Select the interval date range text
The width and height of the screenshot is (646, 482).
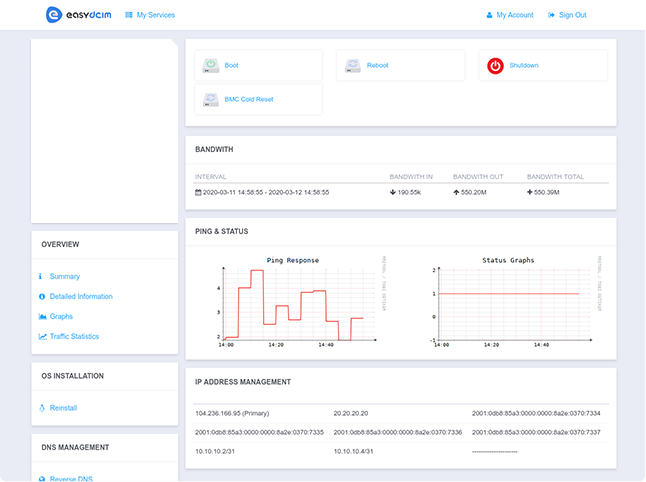266,192
